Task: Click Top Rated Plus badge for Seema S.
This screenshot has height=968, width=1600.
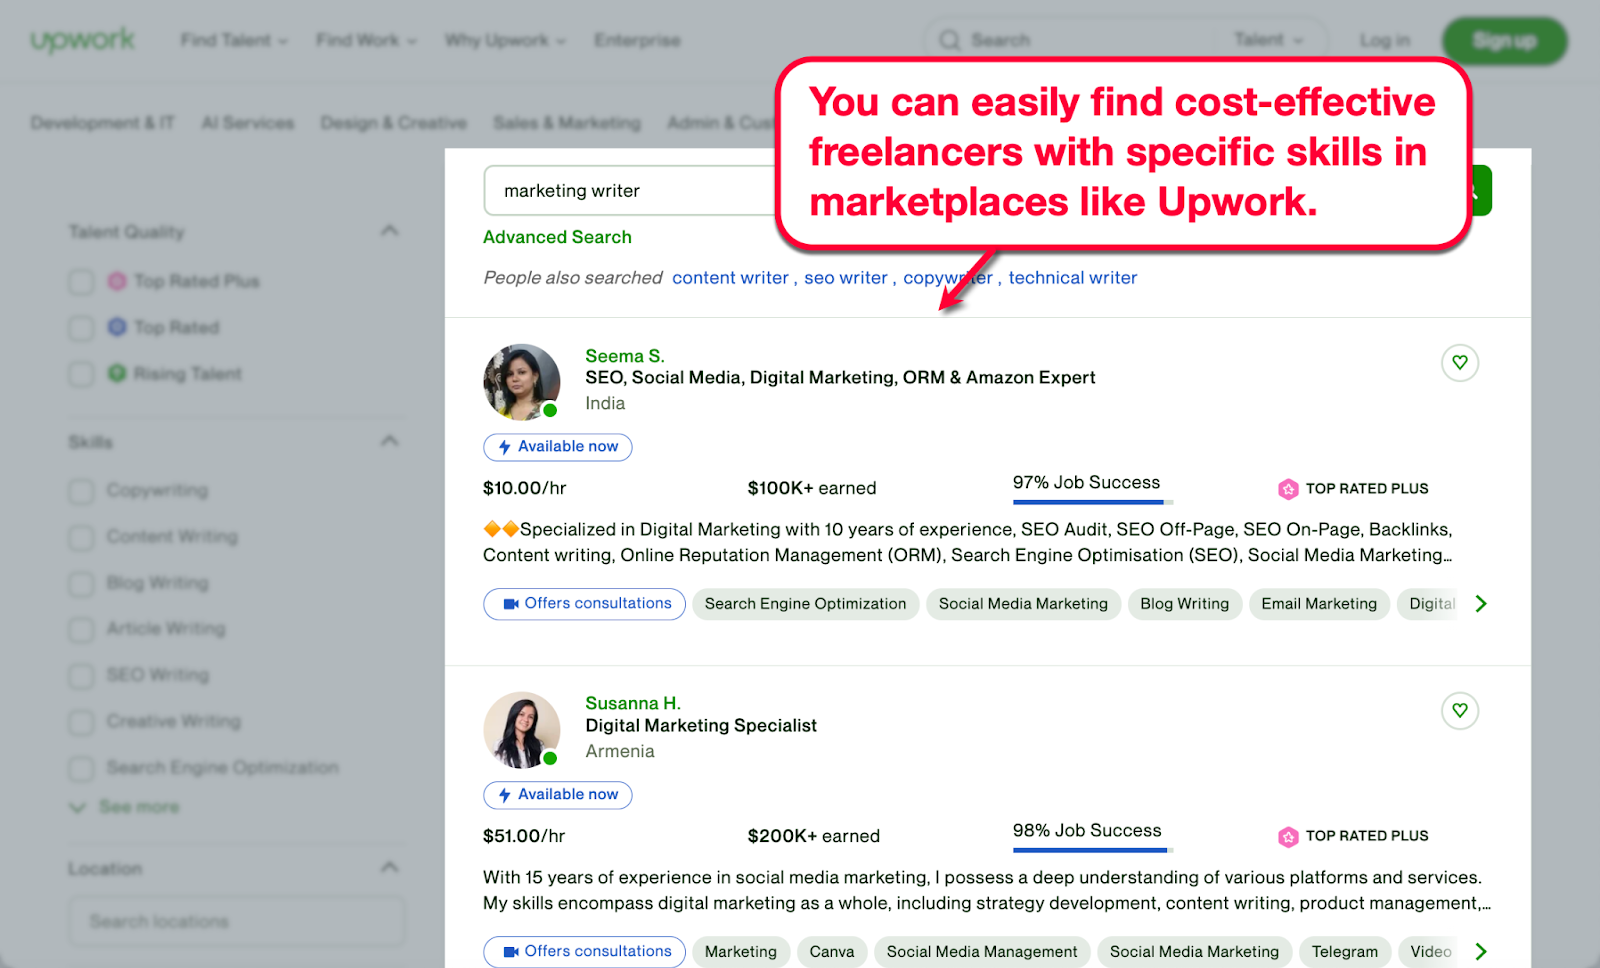Action: [x=1353, y=488]
